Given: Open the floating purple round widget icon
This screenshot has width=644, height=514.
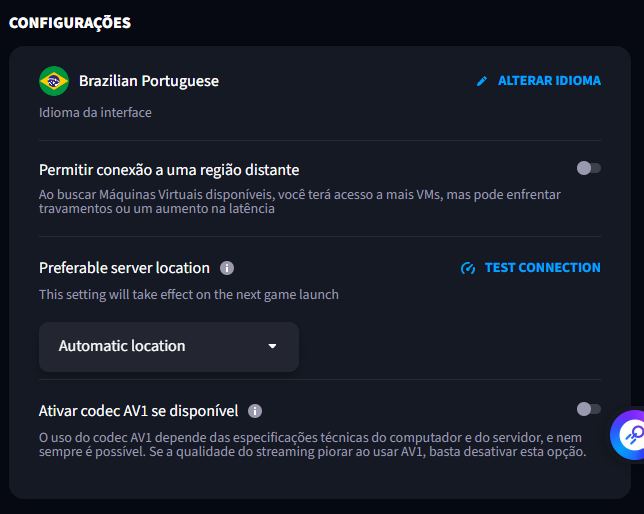Looking at the screenshot, I should (x=630, y=434).
